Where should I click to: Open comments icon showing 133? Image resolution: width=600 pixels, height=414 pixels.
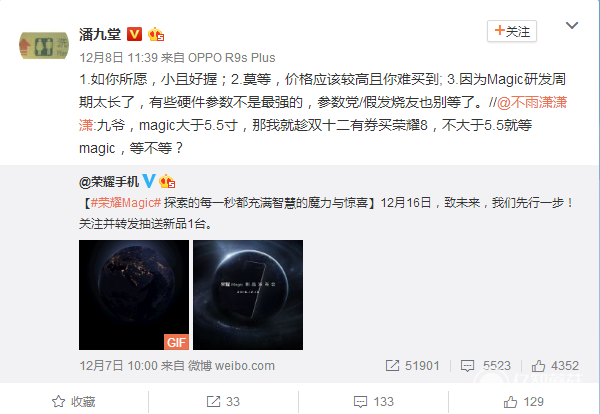pyautogui.click(x=360, y=402)
